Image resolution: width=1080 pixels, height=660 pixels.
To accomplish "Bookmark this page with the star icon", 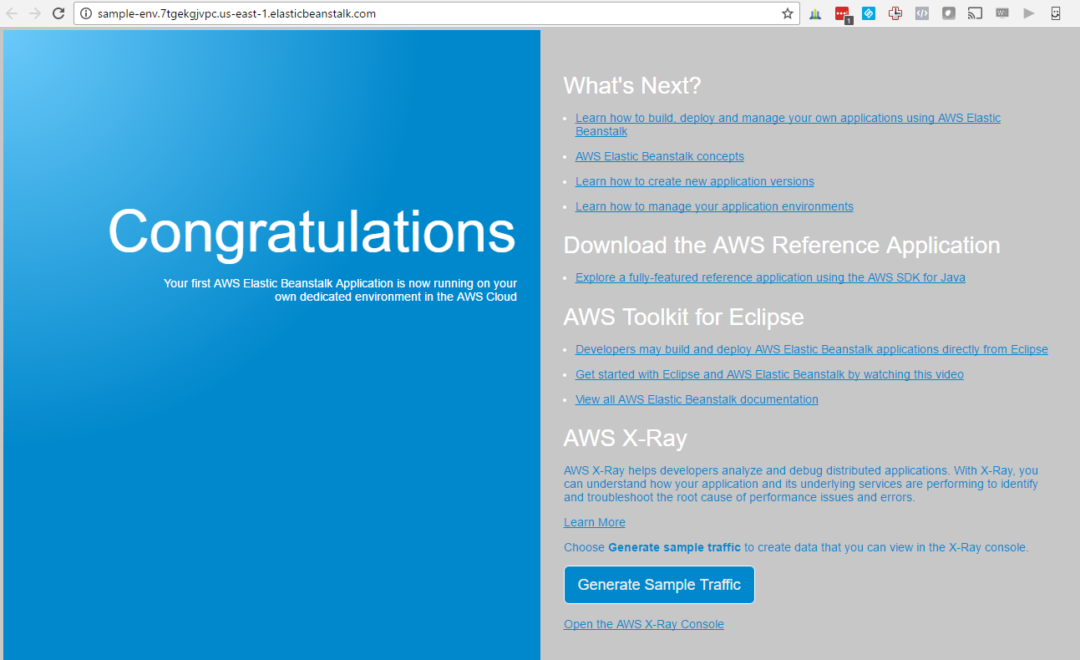I will tap(787, 14).
